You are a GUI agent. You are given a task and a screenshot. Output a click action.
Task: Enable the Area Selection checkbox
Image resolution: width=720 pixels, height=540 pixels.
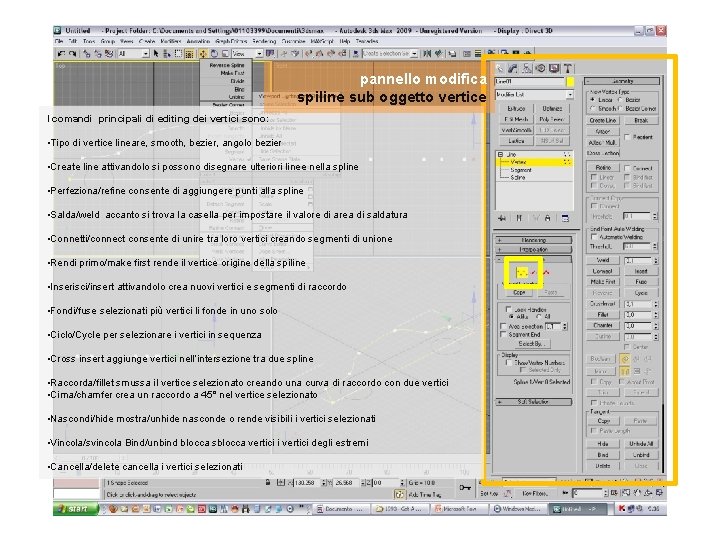coord(503,326)
